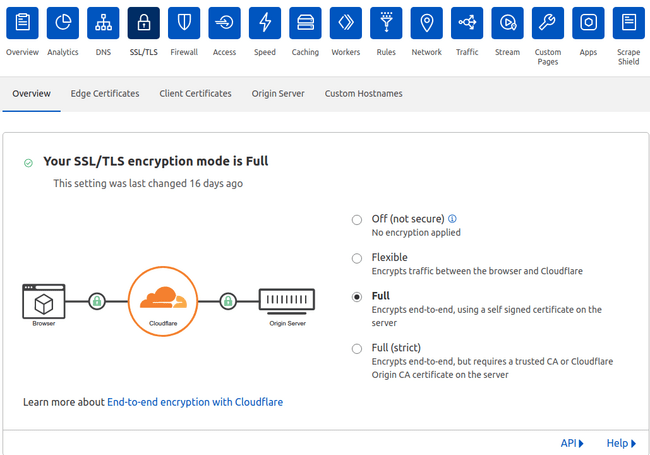Open the Analytics pie chart icon

click(x=63, y=23)
